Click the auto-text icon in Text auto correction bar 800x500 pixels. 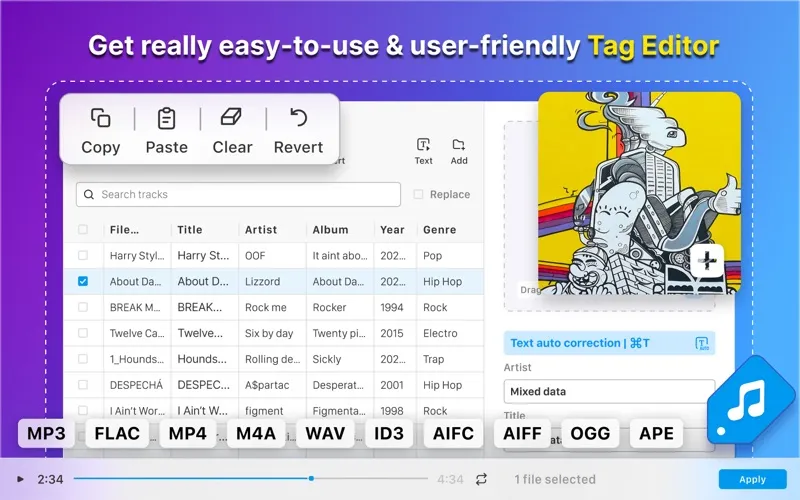[x=702, y=343]
